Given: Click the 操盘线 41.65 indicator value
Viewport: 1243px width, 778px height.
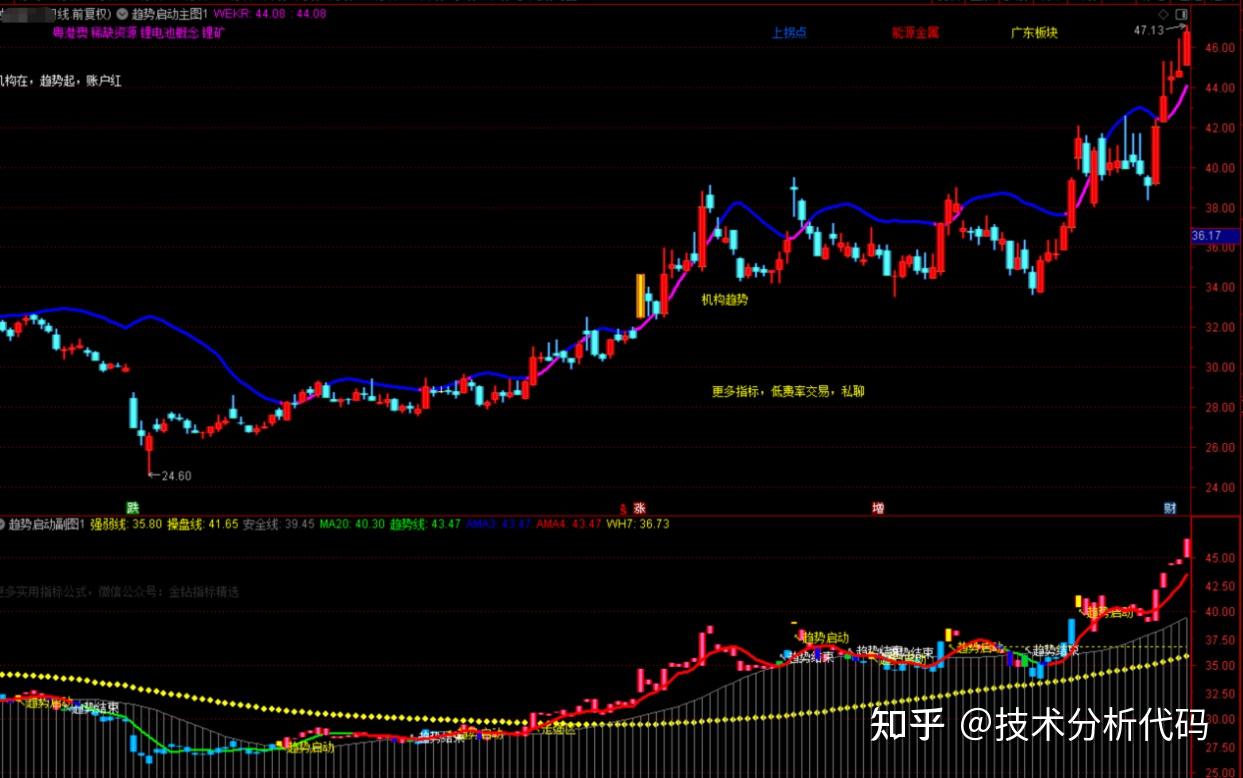Looking at the screenshot, I should [x=203, y=524].
